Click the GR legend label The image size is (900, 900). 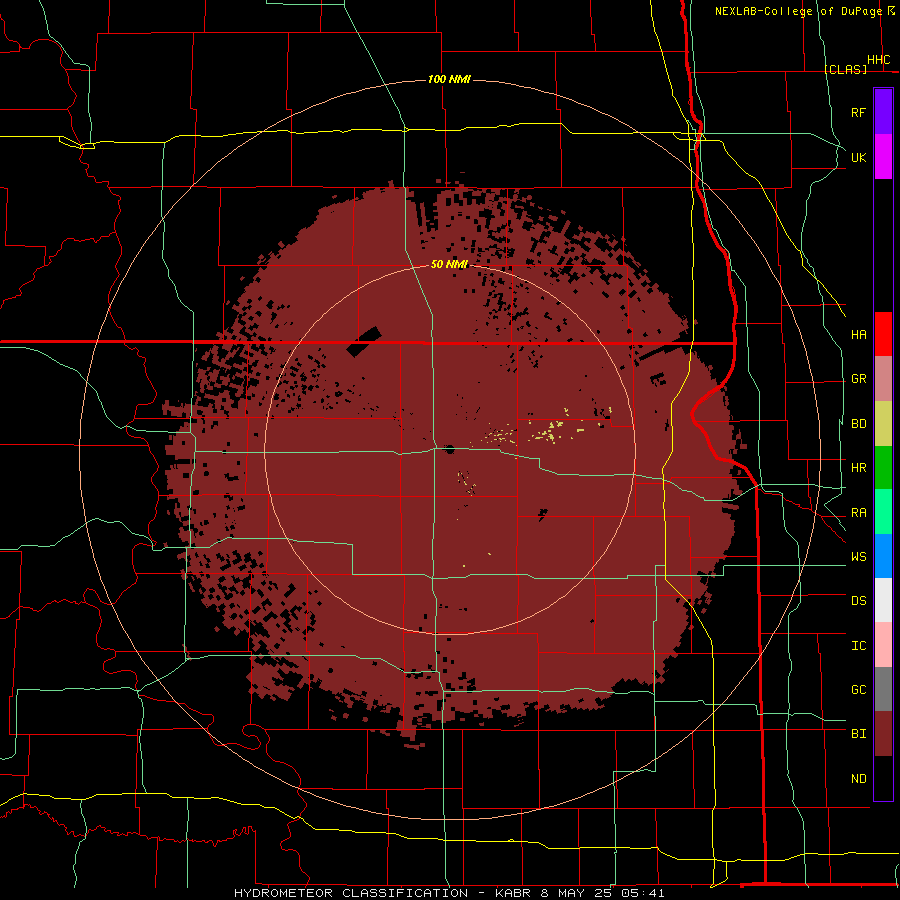click(858, 379)
